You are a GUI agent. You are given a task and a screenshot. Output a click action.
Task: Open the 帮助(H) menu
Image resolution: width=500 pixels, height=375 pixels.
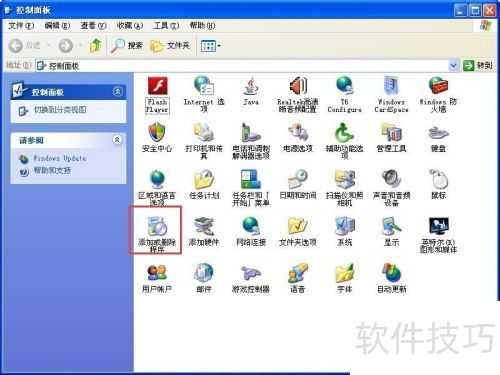coord(202,25)
